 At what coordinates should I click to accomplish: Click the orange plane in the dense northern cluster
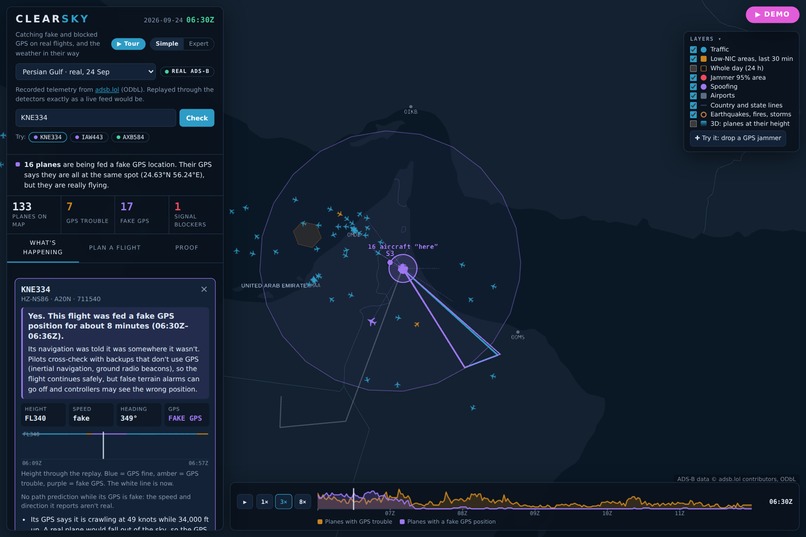(340, 214)
